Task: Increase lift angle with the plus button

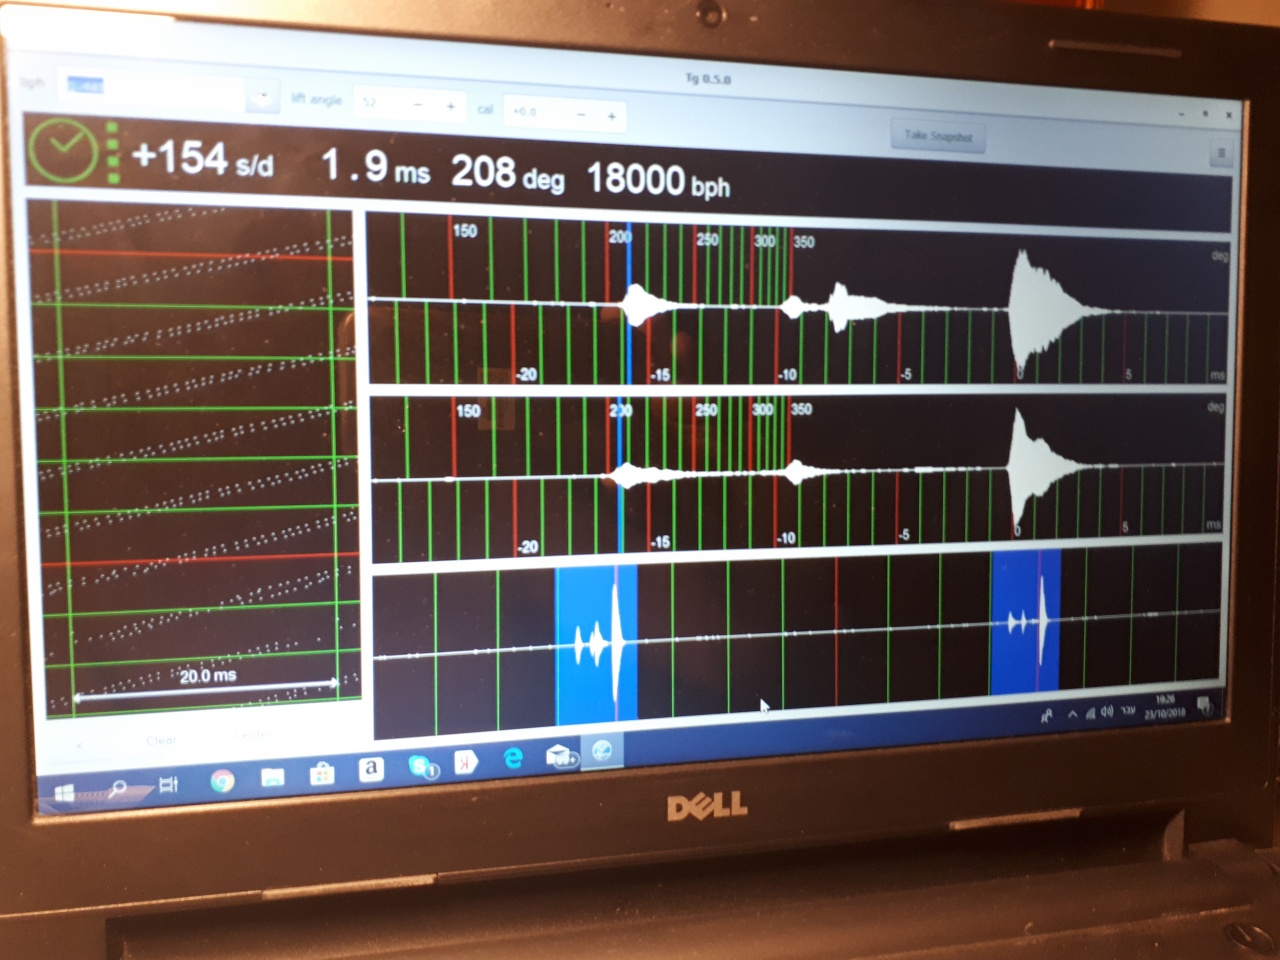Action: 451,106
